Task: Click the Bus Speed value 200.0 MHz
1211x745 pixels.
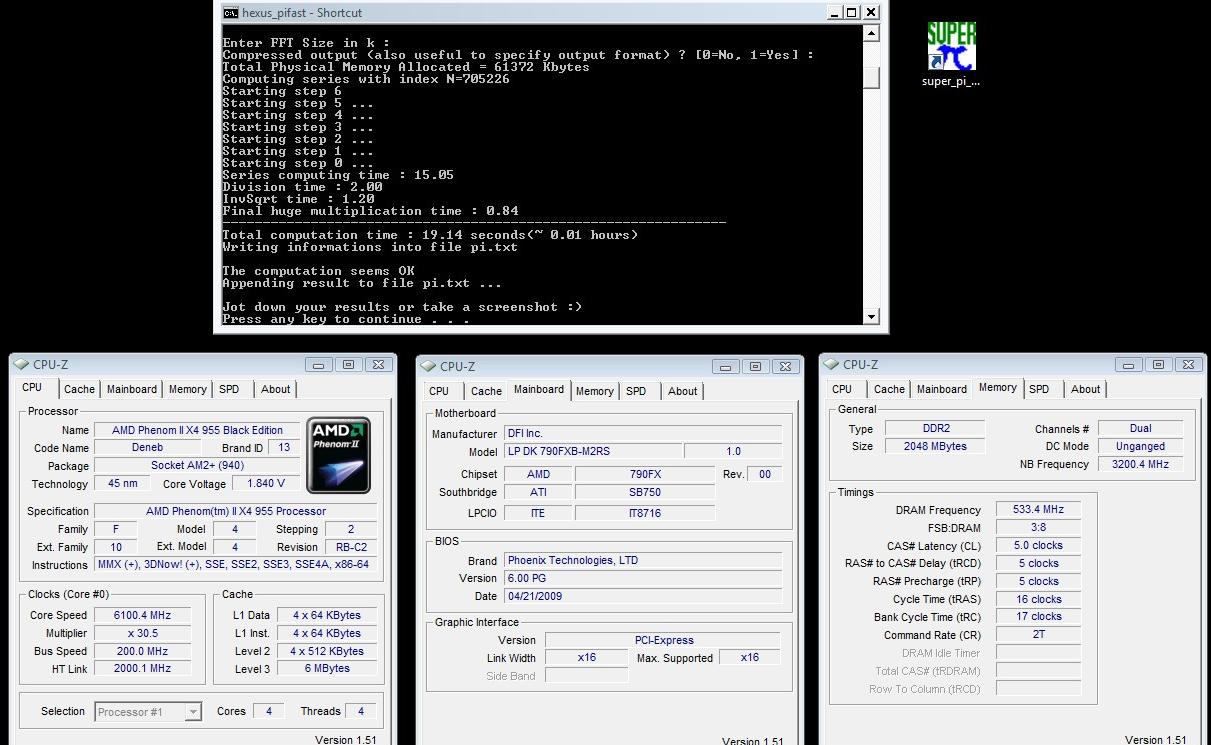Action: point(143,652)
